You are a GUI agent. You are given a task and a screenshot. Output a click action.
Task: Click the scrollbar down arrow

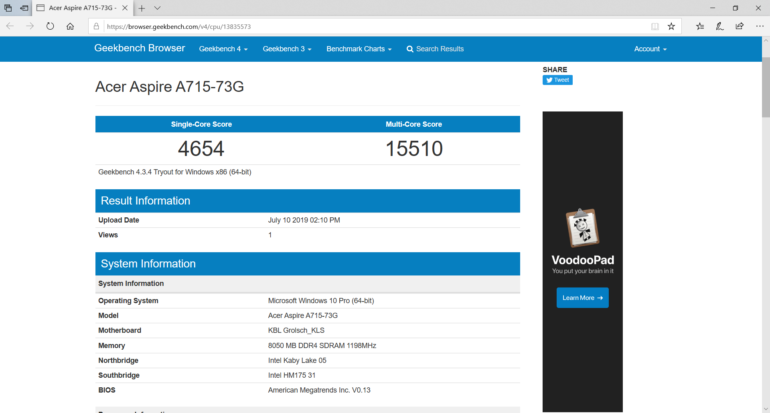[x=766, y=409]
